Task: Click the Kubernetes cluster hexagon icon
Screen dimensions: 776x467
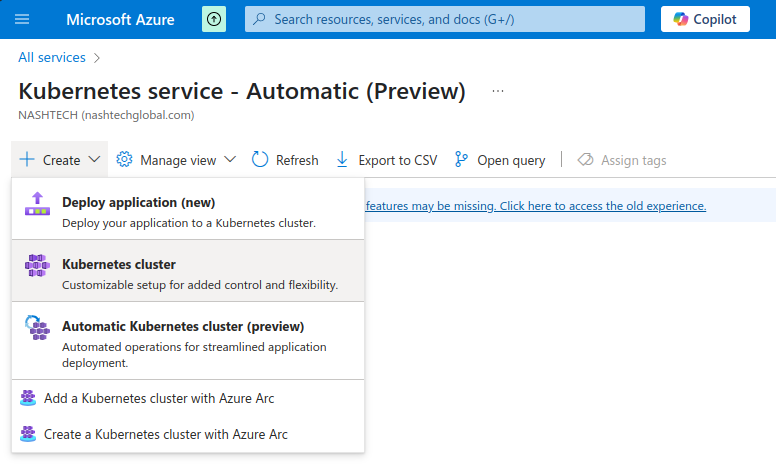Action: point(36,266)
